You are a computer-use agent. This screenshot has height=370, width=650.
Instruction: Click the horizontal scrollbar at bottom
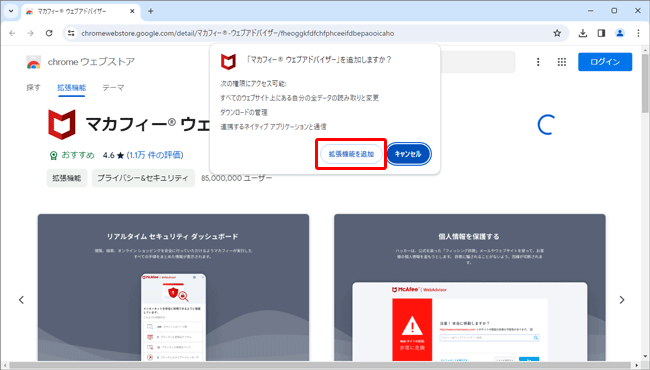[x=321, y=365]
